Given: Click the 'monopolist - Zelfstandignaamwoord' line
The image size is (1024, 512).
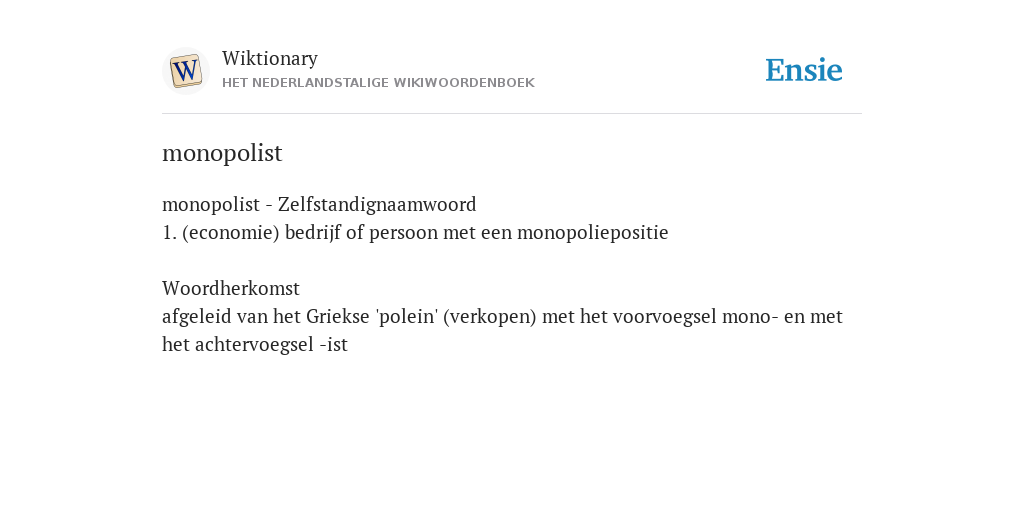Looking at the screenshot, I should (x=319, y=205).
